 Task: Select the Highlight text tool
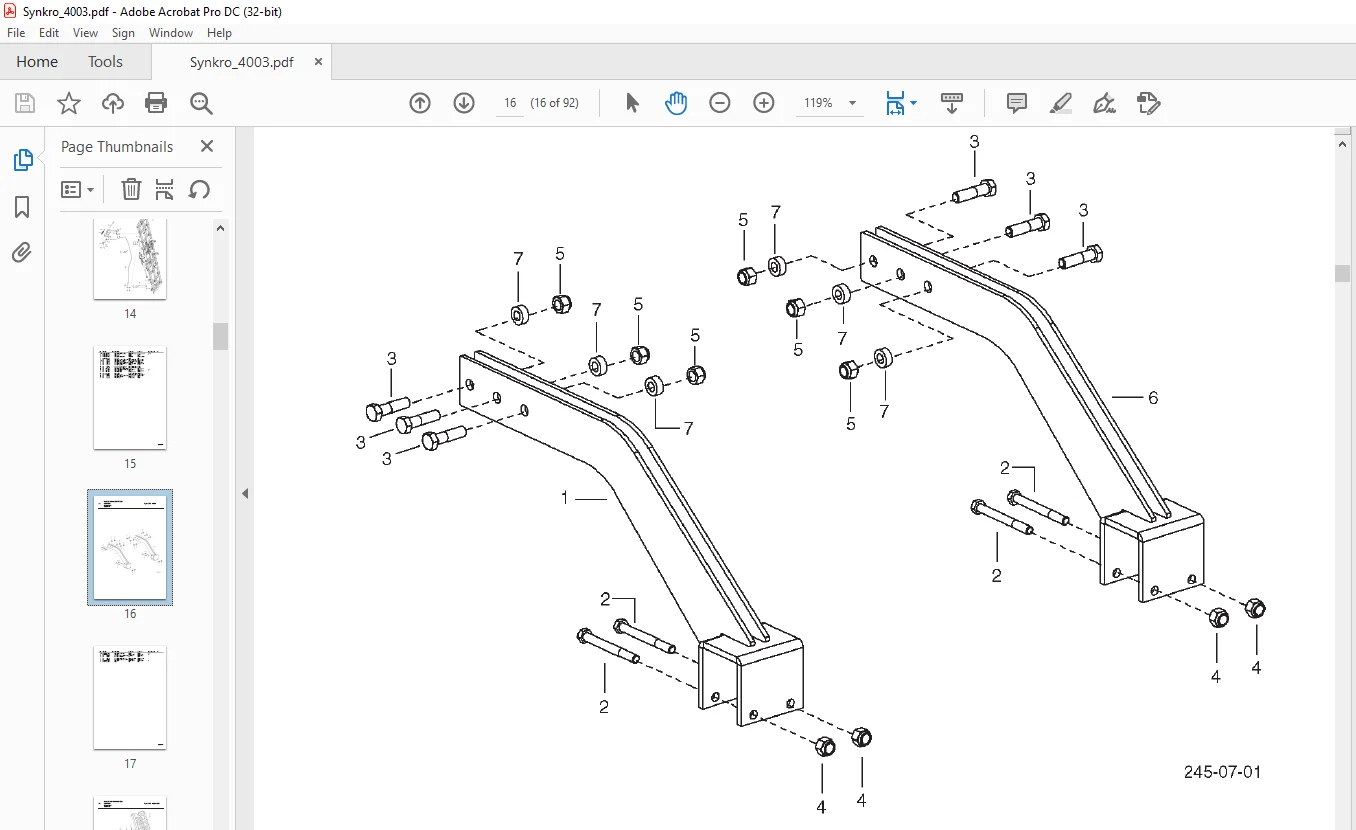click(1061, 103)
